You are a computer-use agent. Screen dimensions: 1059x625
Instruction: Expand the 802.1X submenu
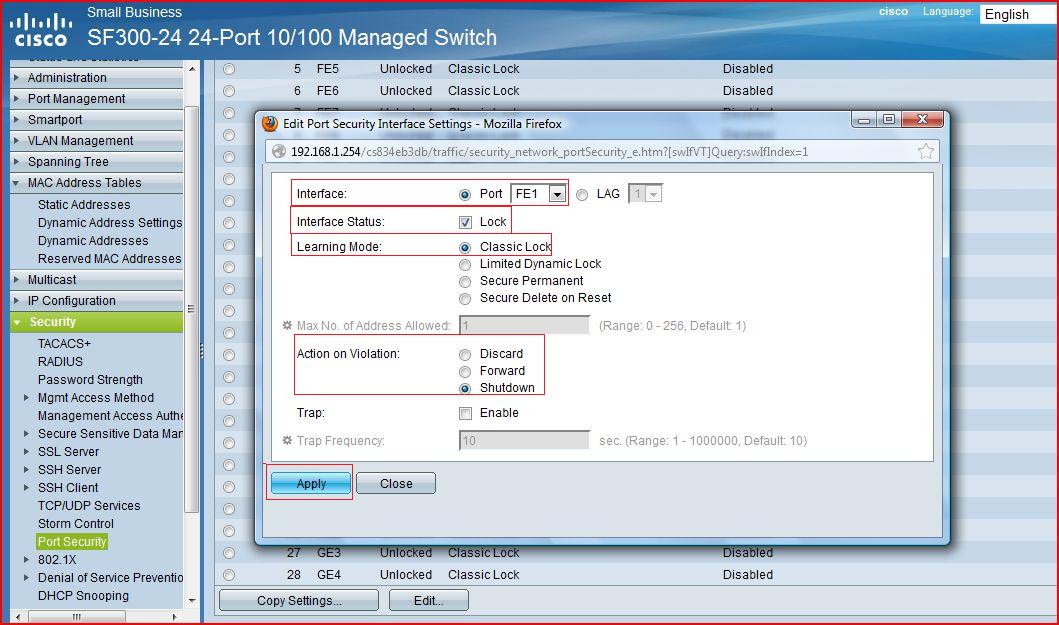coord(26,560)
